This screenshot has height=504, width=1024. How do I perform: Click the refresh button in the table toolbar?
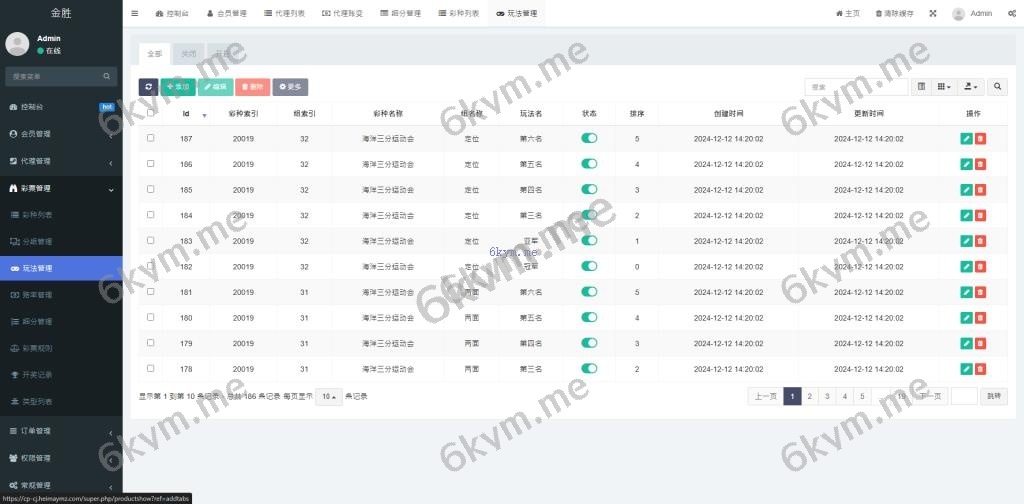tap(148, 87)
